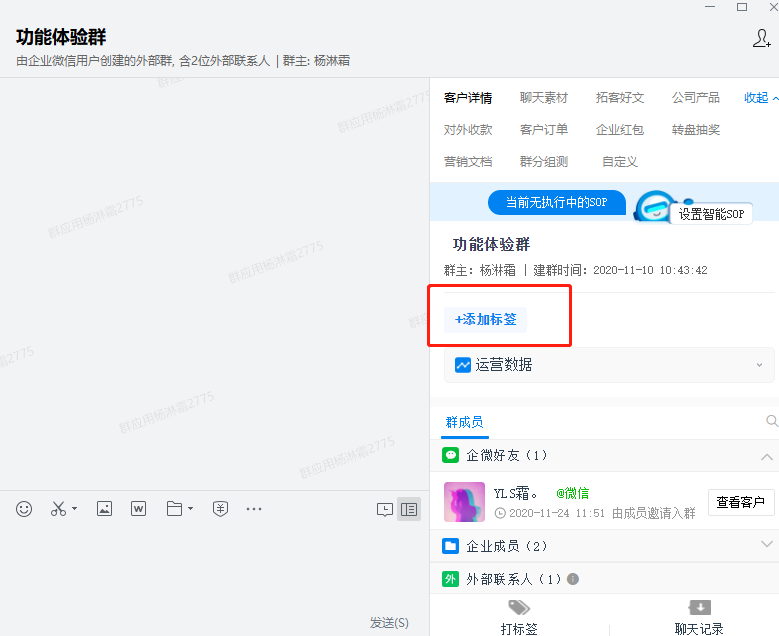Expand the 企业成员 member list
The height and width of the screenshot is (636, 779).
click(x=767, y=545)
